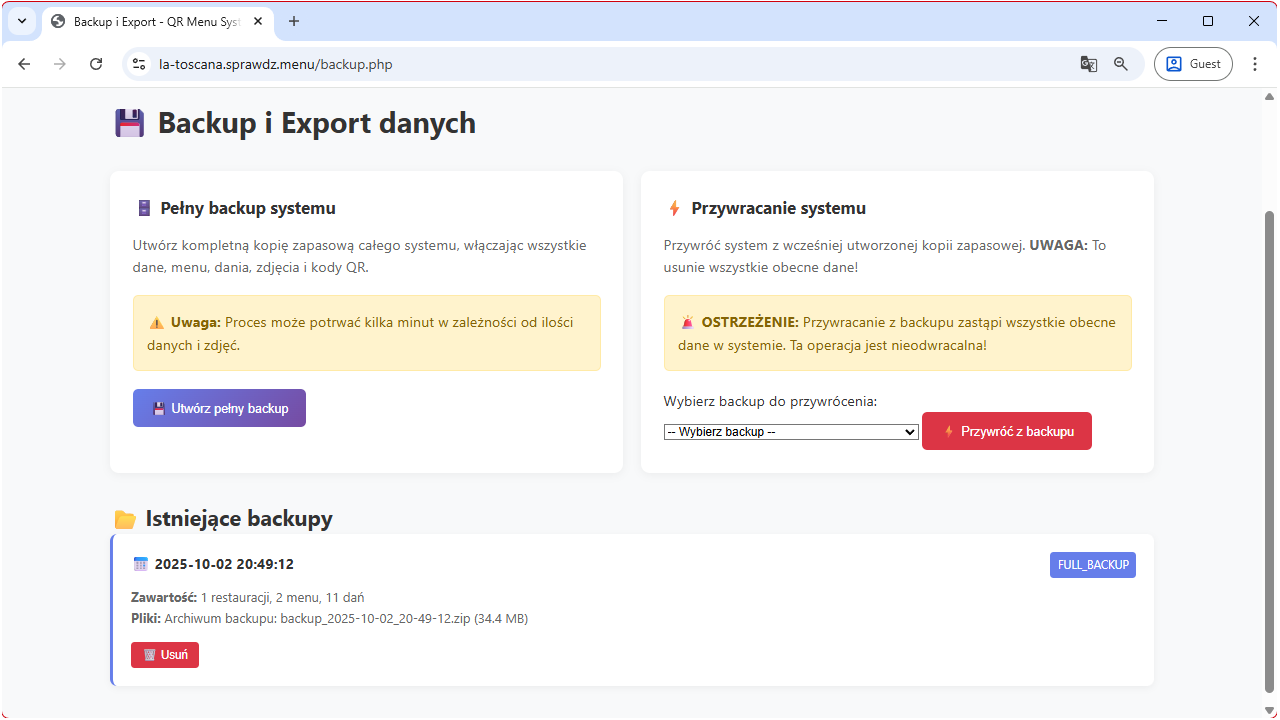1280x720 pixels.
Task: Click the forward navigation arrow
Action: point(60,63)
